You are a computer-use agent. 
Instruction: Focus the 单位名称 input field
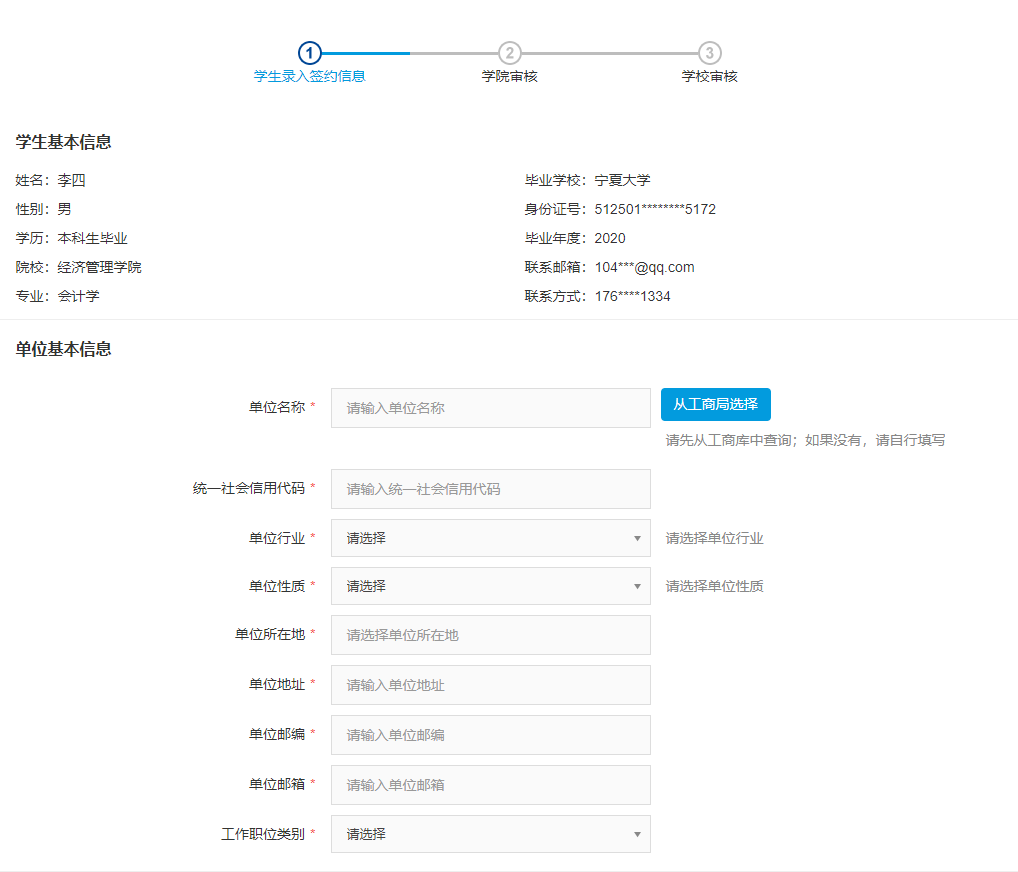(x=490, y=408)
